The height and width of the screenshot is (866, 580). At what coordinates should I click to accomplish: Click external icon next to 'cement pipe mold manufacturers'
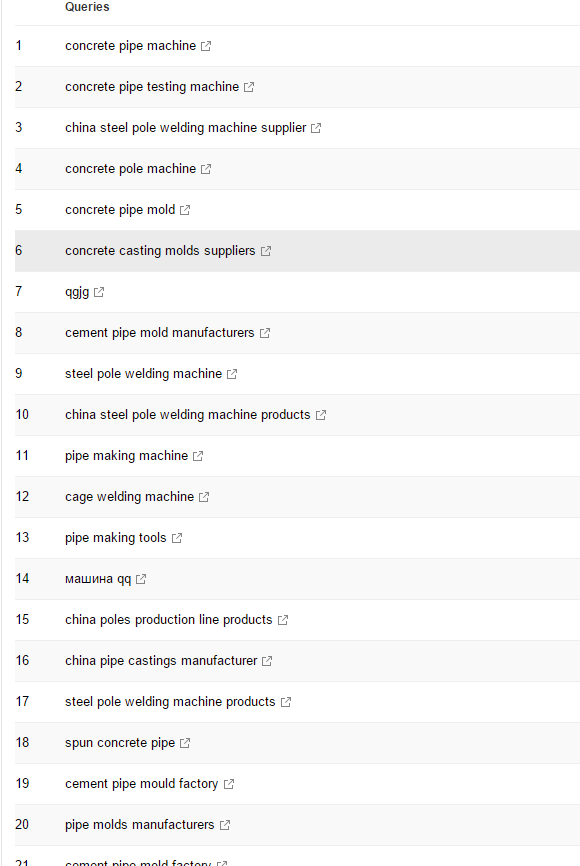coord(265,333)
